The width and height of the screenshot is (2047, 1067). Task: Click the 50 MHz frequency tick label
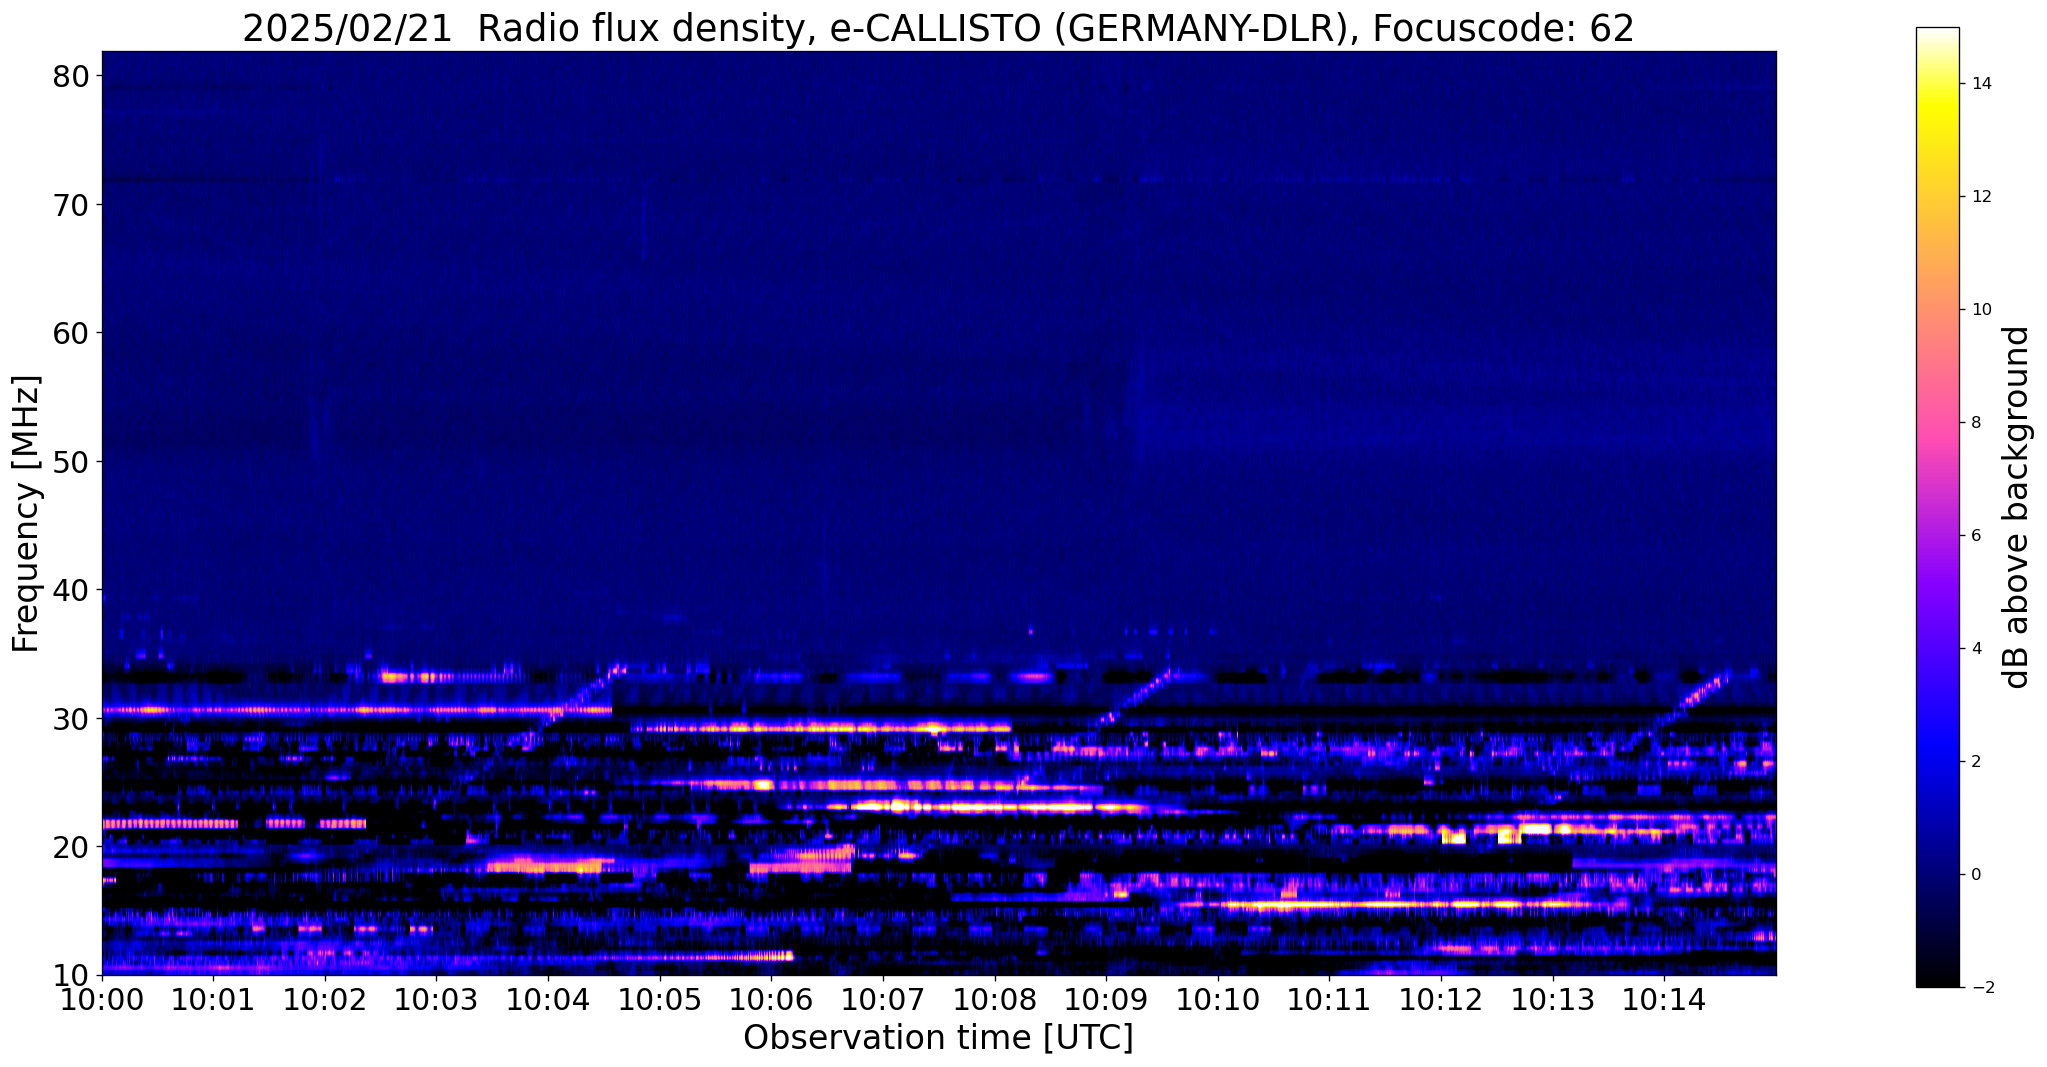(71, 462)
